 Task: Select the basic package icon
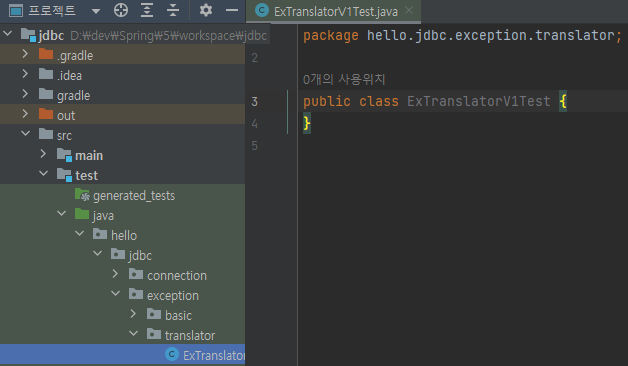154,315
